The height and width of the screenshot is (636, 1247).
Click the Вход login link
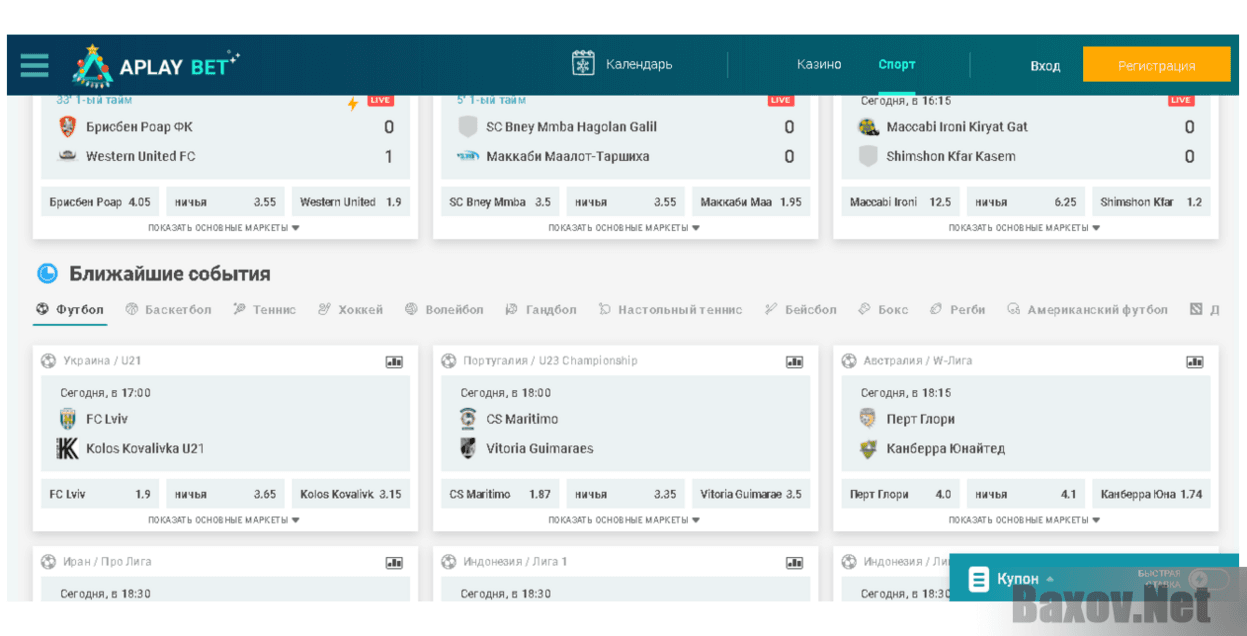coord(1045,66)
